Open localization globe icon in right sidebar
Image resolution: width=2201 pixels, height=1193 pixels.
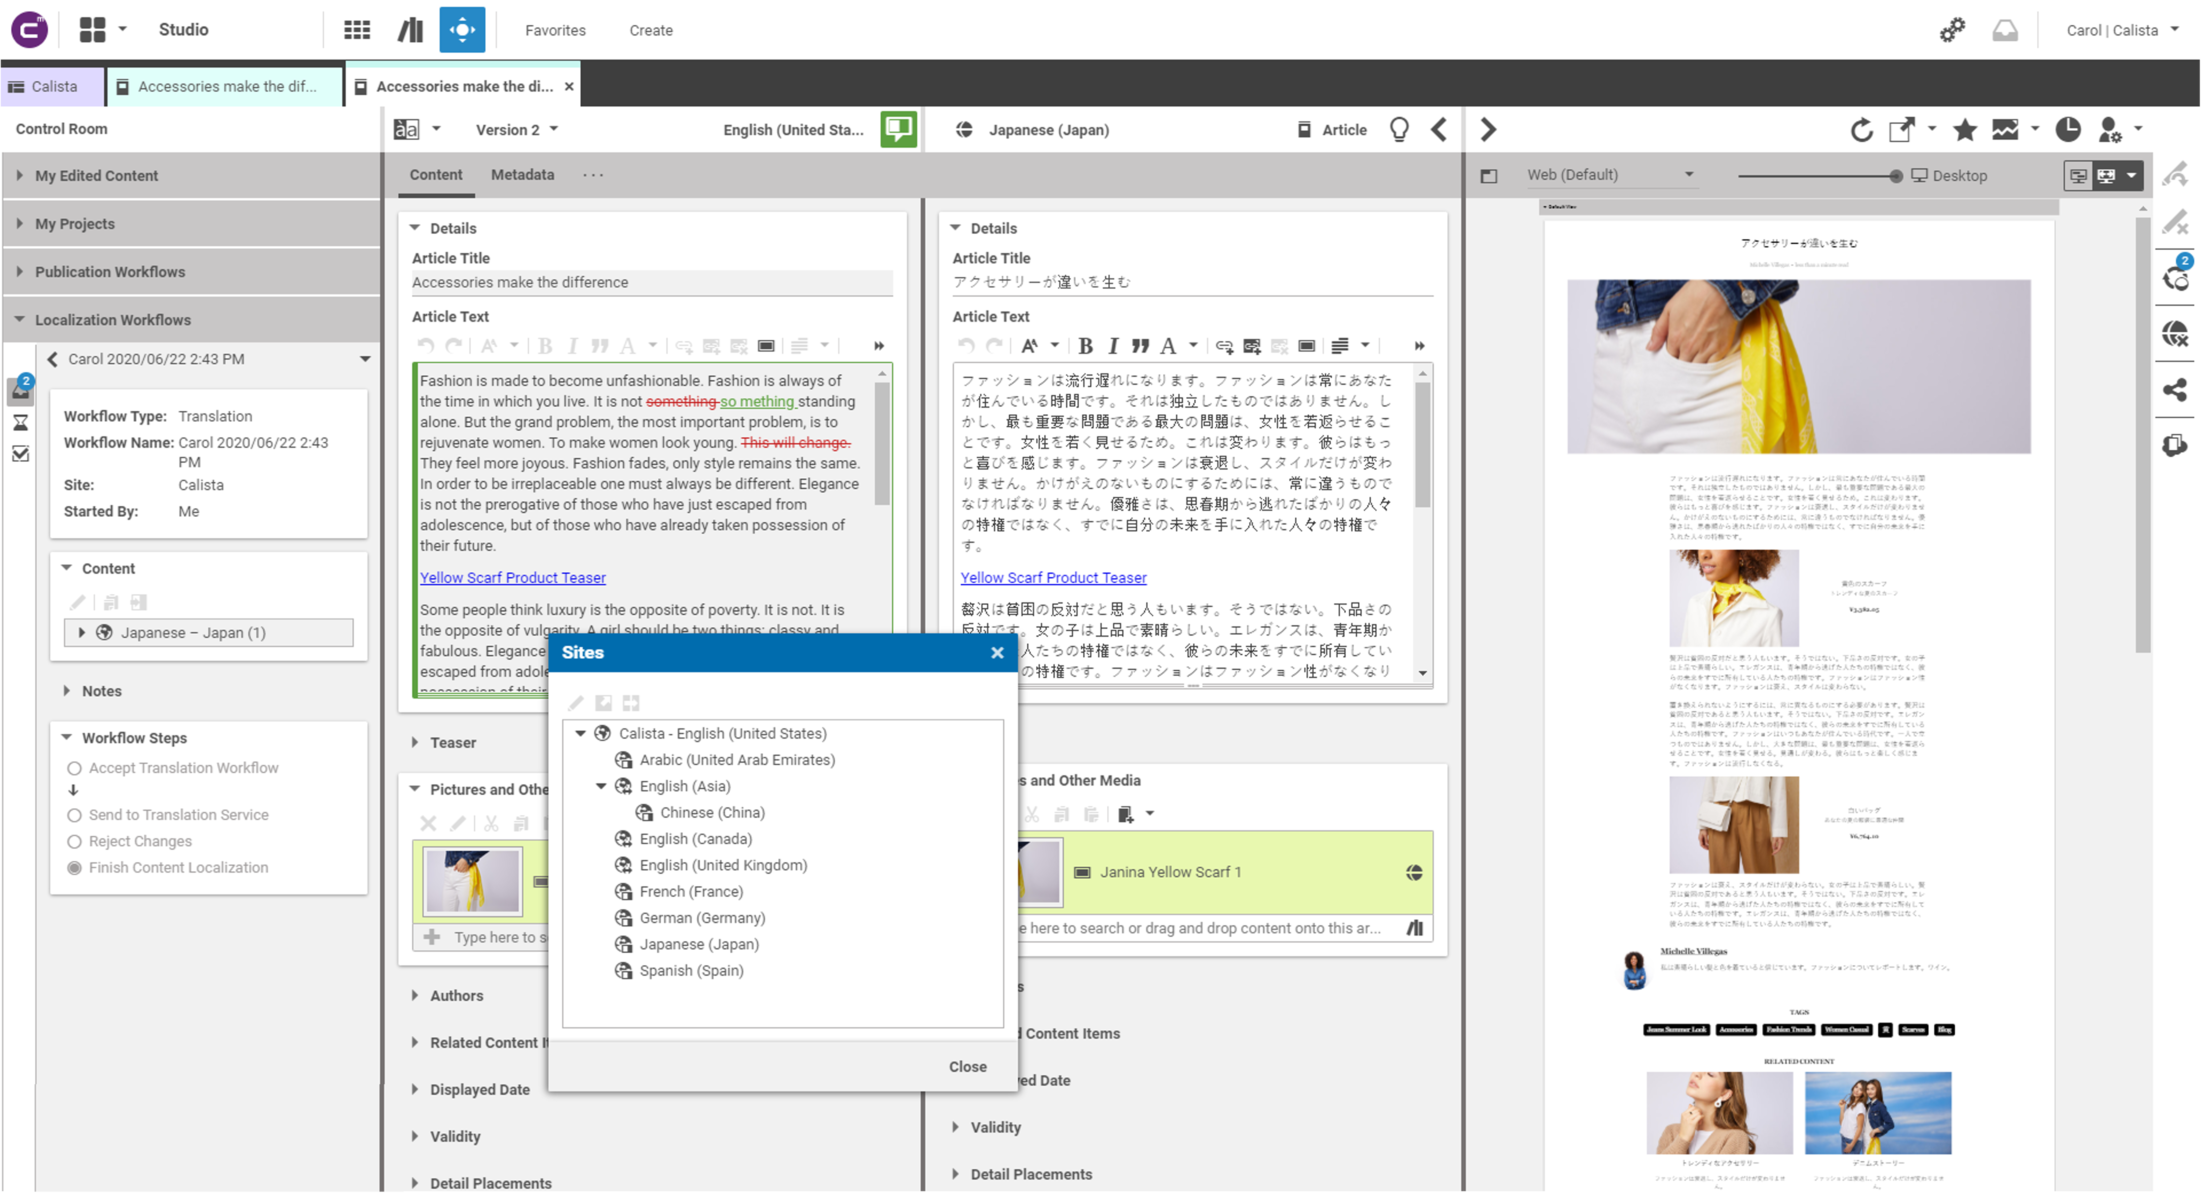pos(2175,333)
